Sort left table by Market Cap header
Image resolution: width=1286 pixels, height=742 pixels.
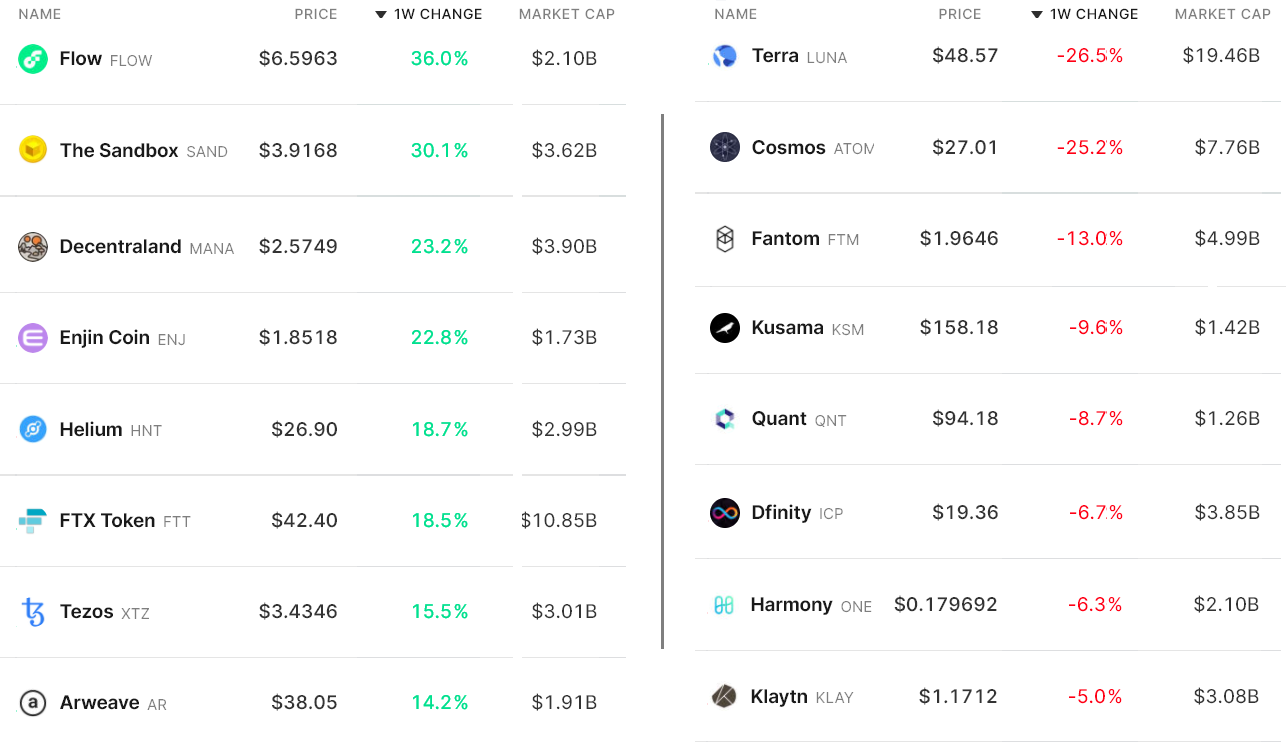(566, 14)
